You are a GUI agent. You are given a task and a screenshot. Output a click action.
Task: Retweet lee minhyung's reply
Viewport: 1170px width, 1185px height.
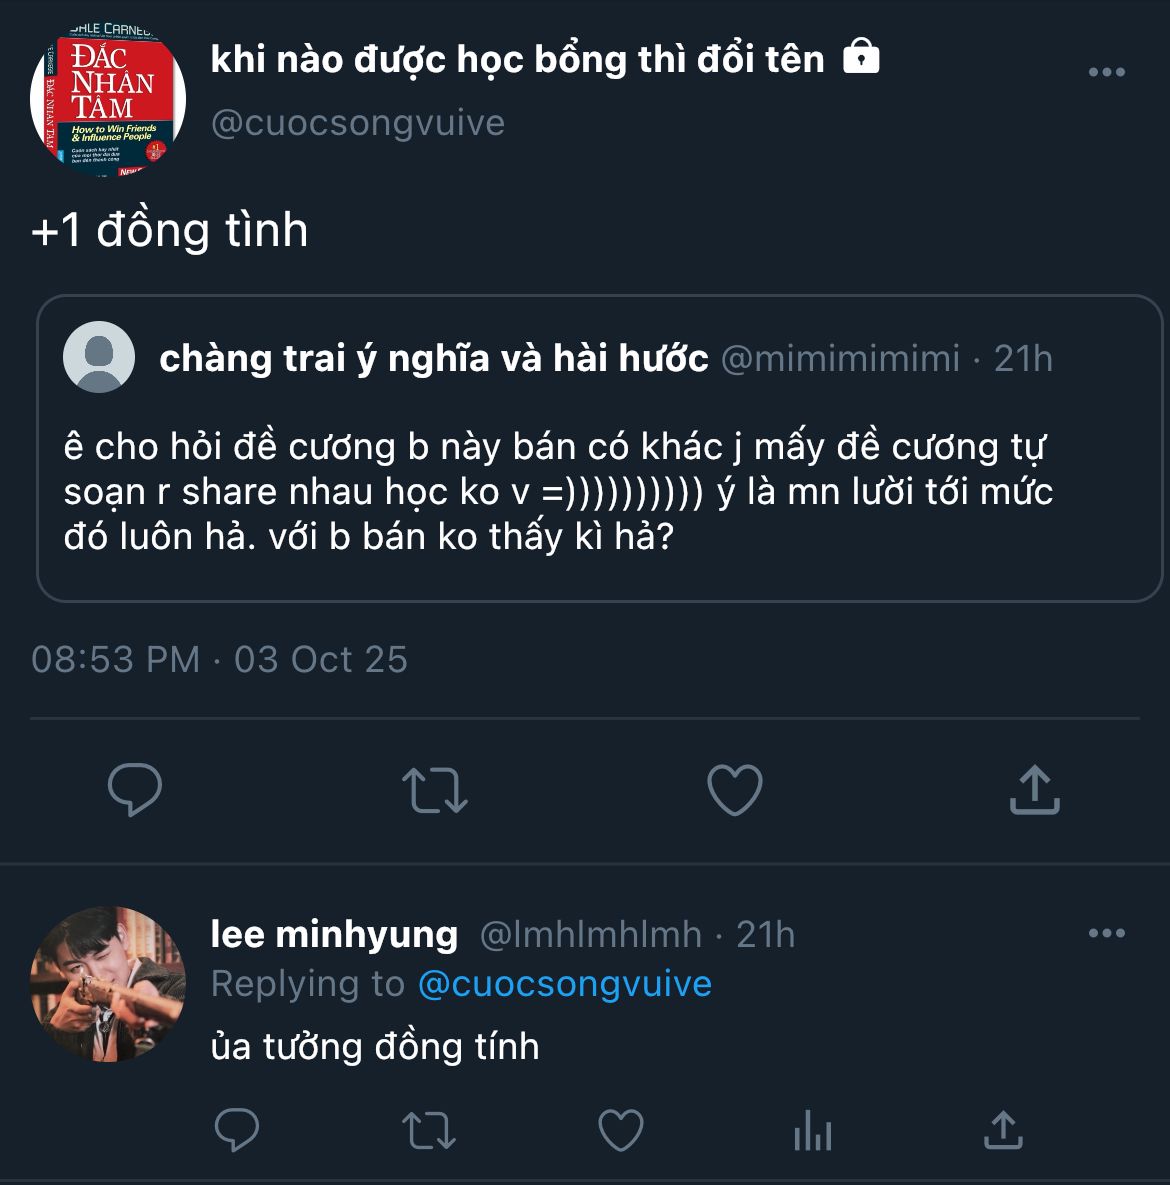tap(428, 1130)
